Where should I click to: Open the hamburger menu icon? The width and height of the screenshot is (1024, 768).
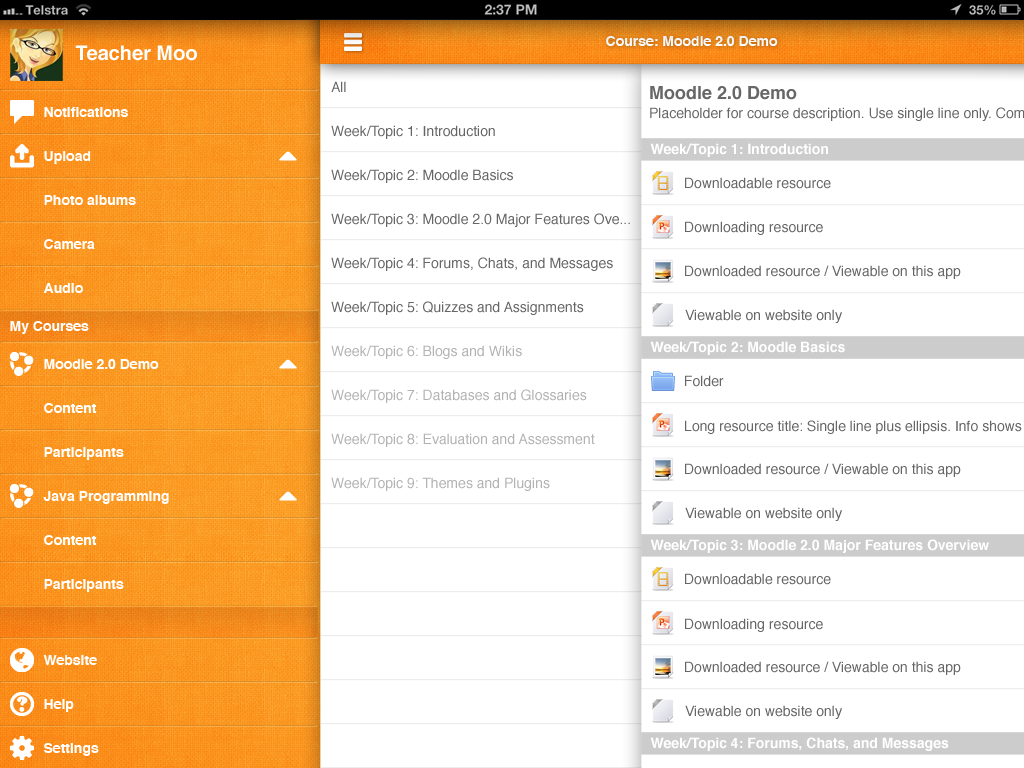tap(353, 42)
